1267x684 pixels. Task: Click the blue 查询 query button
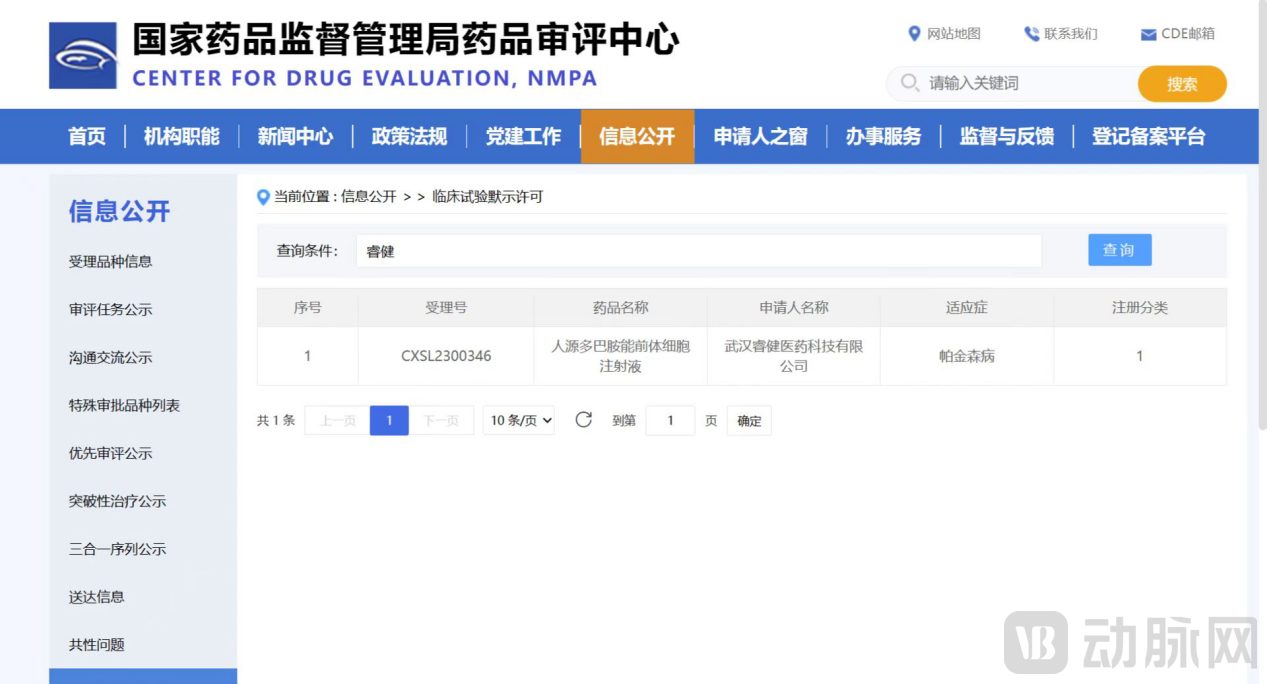pos(1119,250)
